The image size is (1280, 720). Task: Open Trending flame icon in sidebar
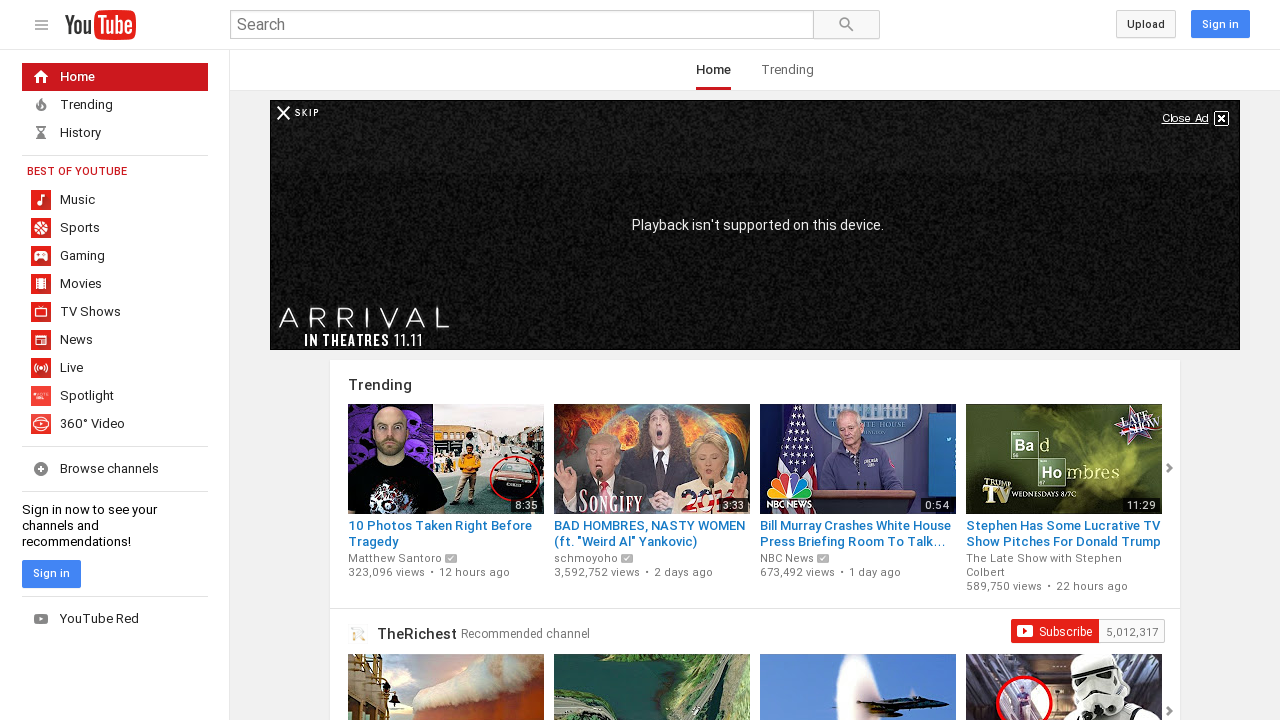tap(41, 105)
